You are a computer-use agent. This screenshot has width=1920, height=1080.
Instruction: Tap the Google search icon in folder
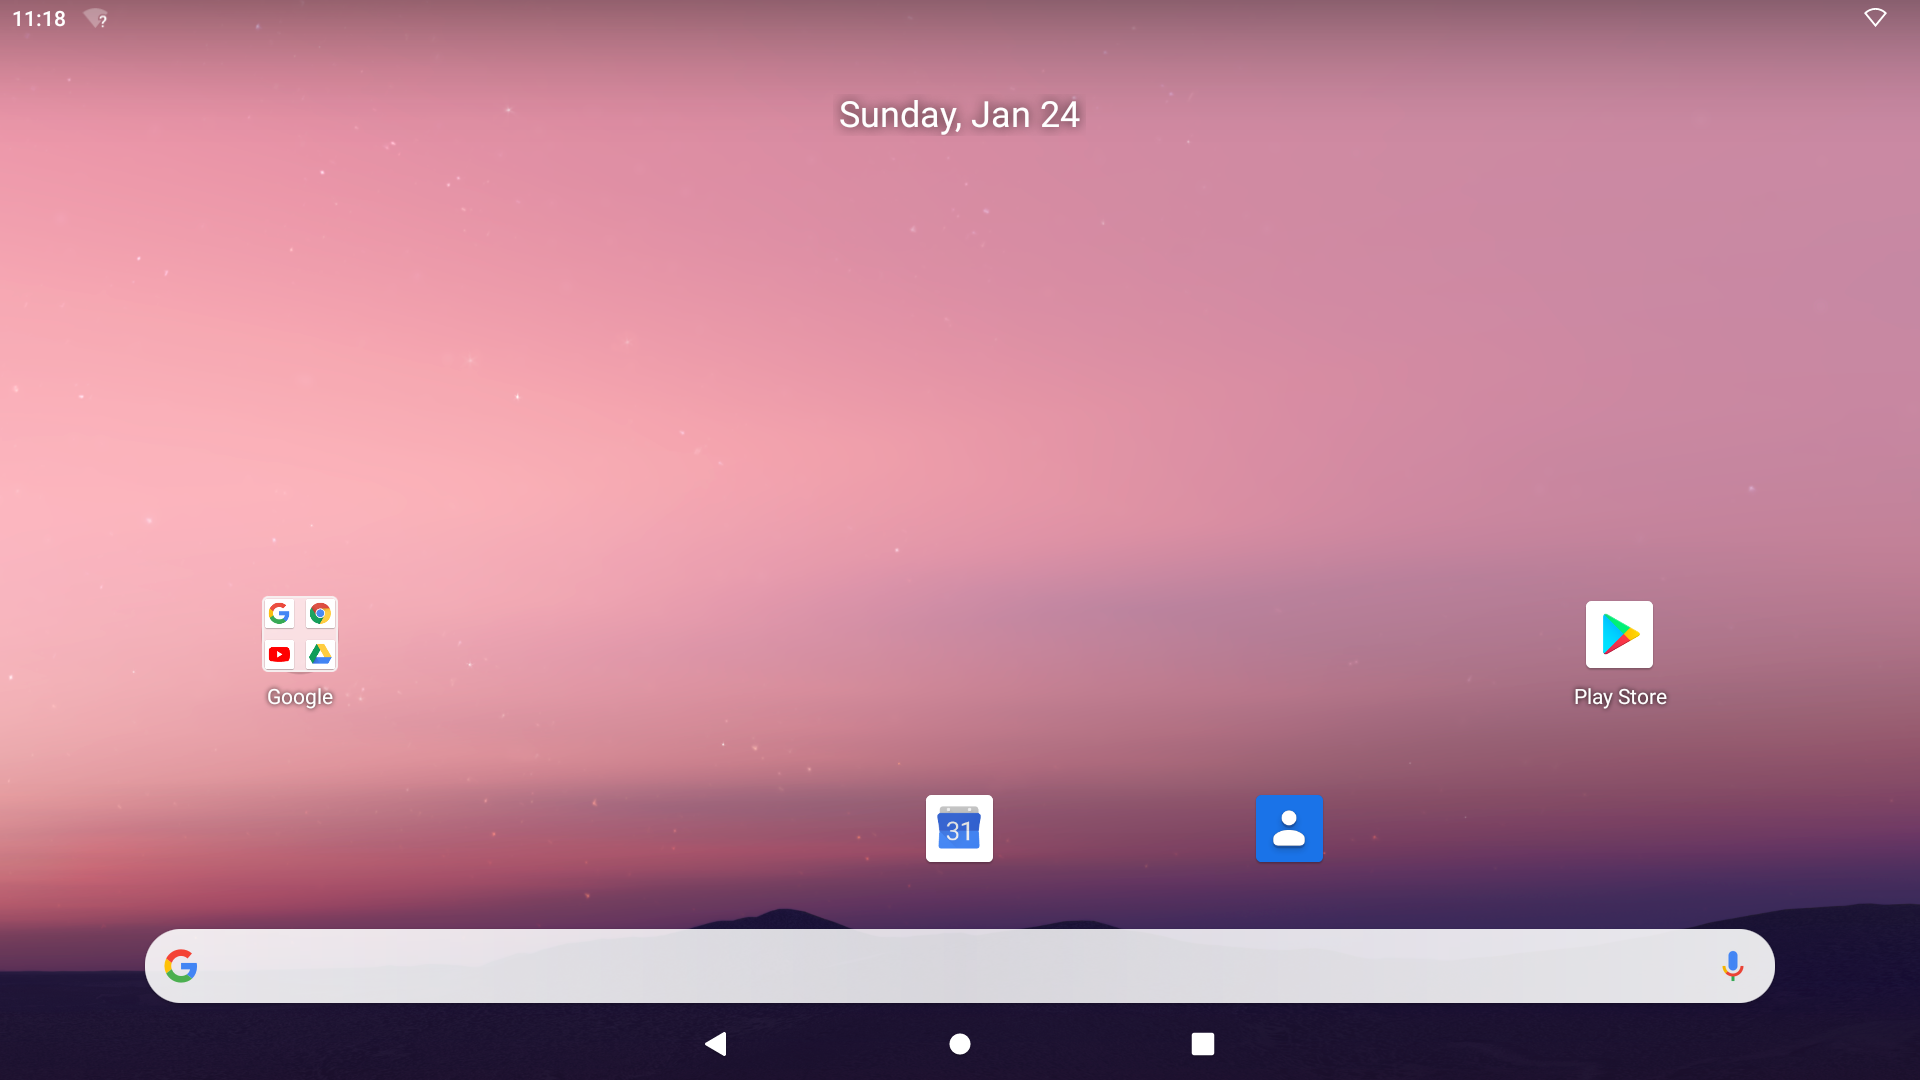(x=280, y=613)
